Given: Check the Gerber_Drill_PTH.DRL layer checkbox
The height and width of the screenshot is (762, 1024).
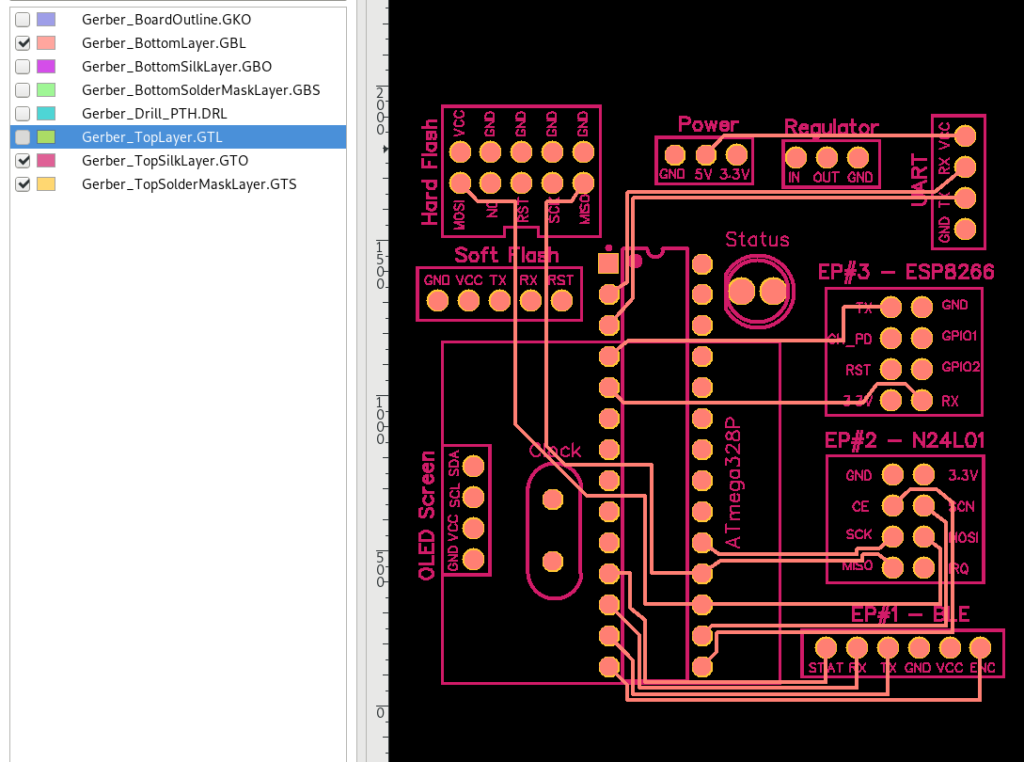Looking at the screenshot, I should [23, 114].
